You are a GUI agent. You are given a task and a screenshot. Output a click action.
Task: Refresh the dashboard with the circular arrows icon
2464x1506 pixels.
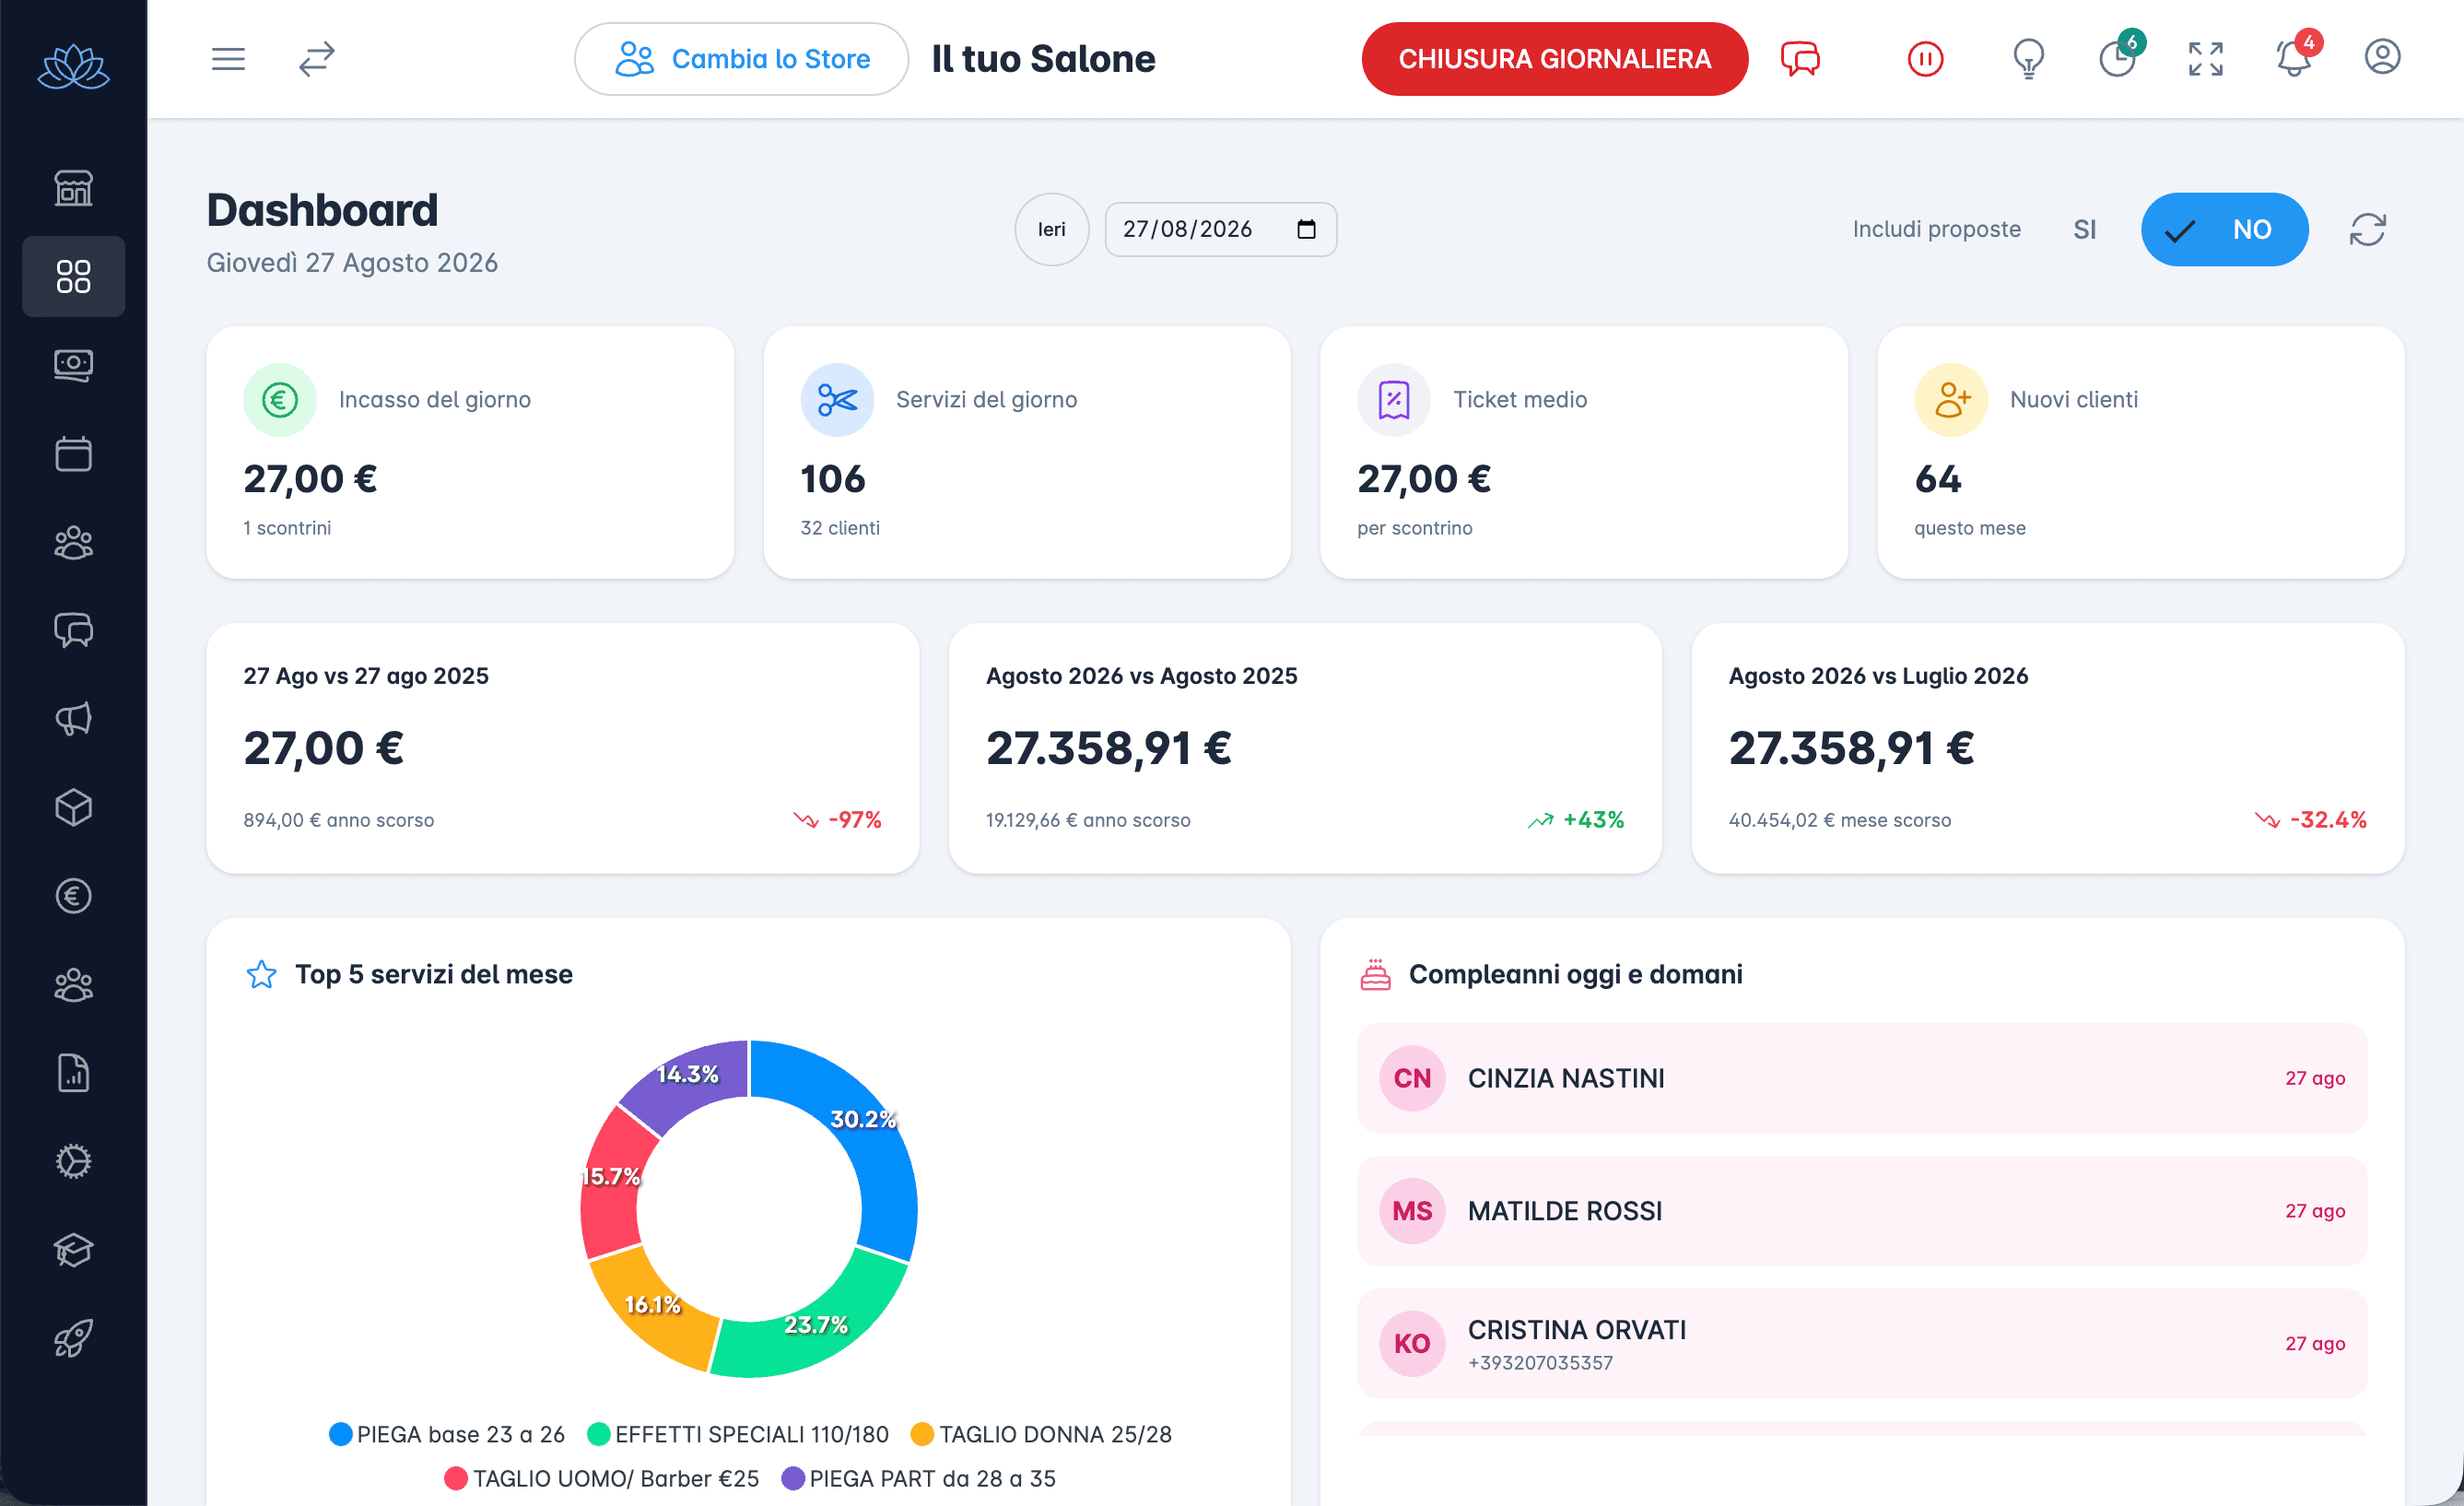(2367, 230)
